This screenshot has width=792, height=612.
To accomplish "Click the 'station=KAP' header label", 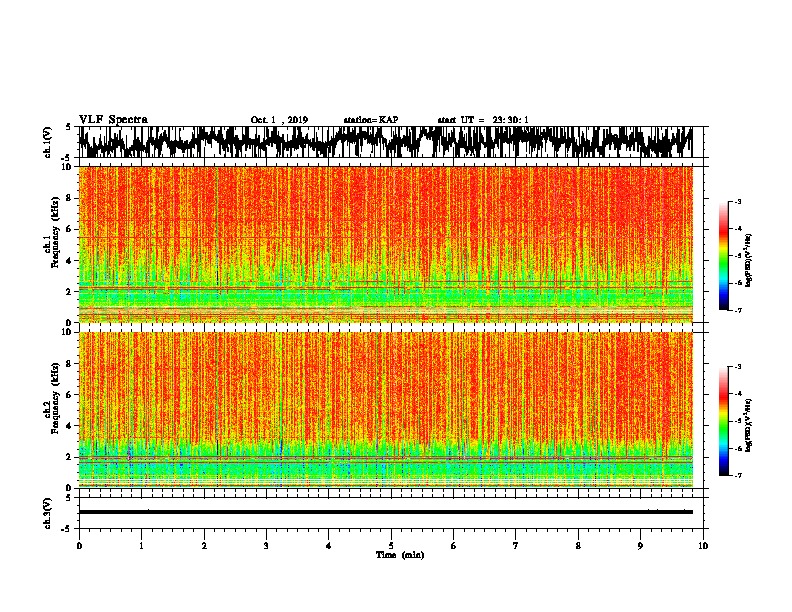I will (x=371, y=120).
